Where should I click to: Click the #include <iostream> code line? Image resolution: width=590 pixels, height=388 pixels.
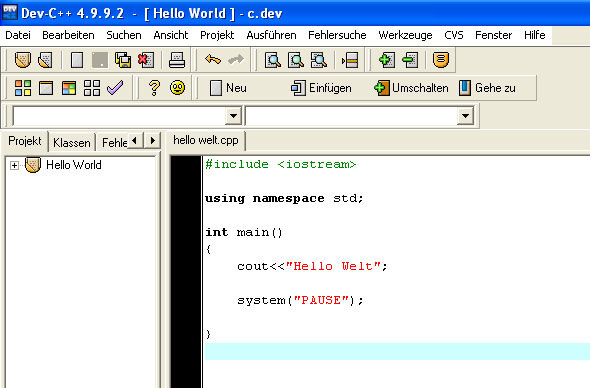280,164
